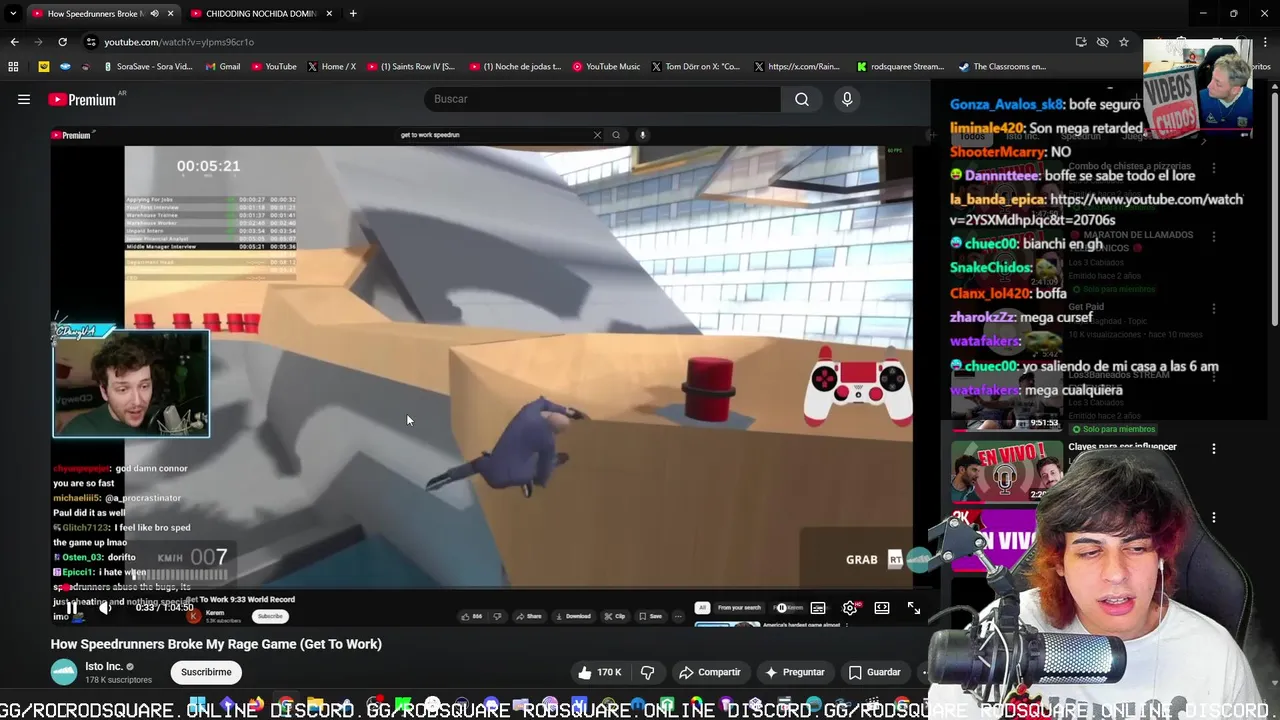Open the YouTube bookmark
Image resolution: width=1280 pixels, height=720 pixels.
pyautogui.click(x=274, y=67)
